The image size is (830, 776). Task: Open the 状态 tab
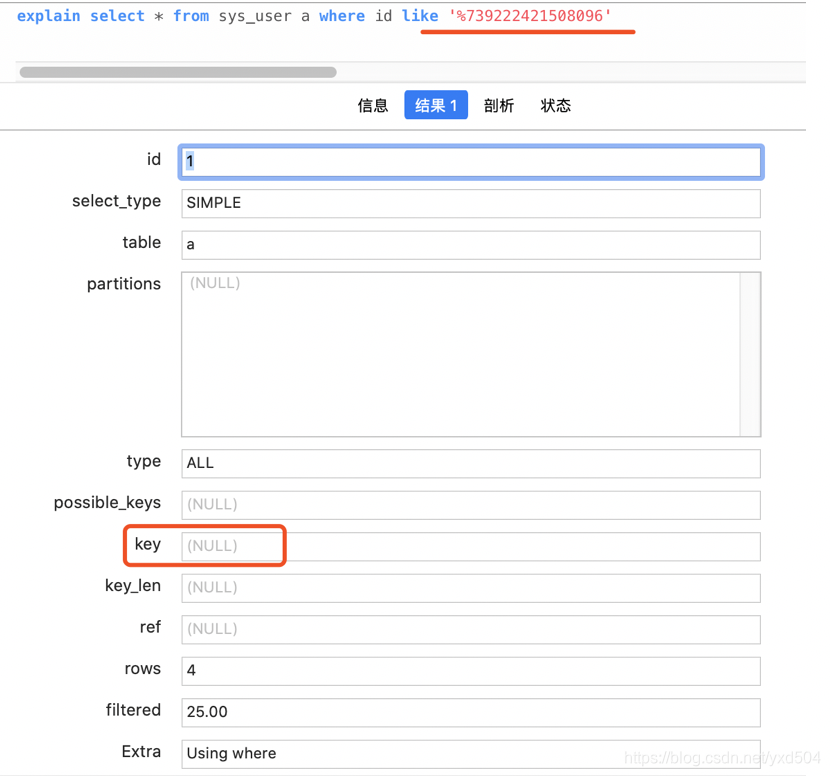pos(555,105)
